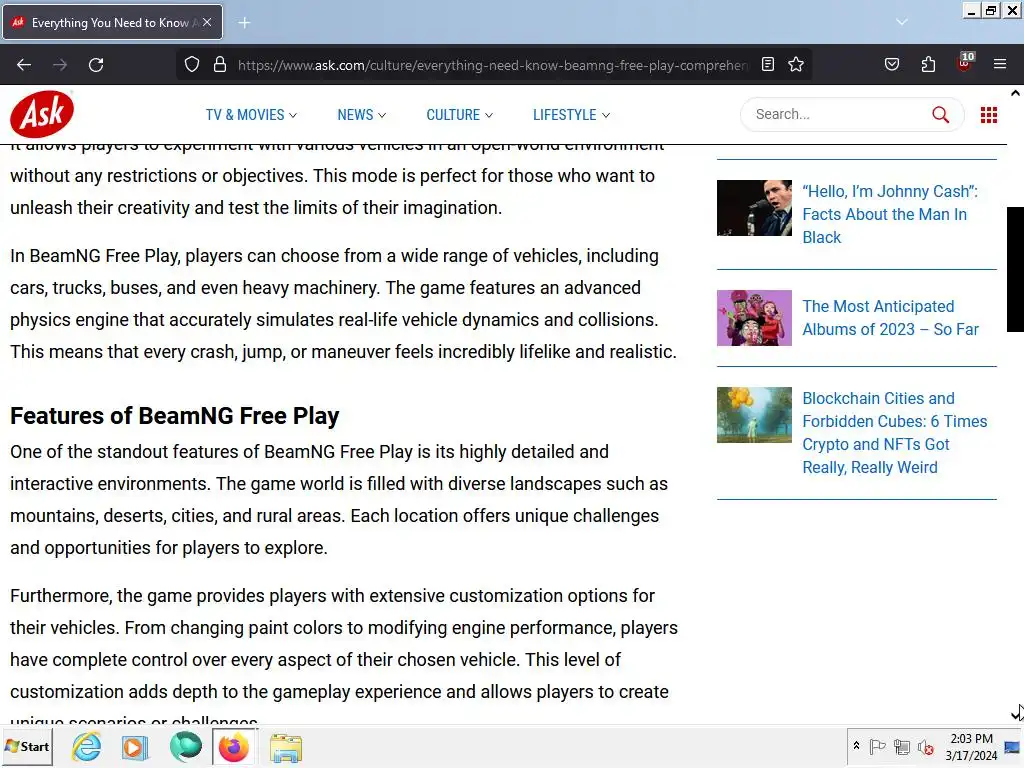Open the Blockchain Cities and Forbidden Cubes link
The width and height of the screenshot is (1024, 768).
(895, 433)
